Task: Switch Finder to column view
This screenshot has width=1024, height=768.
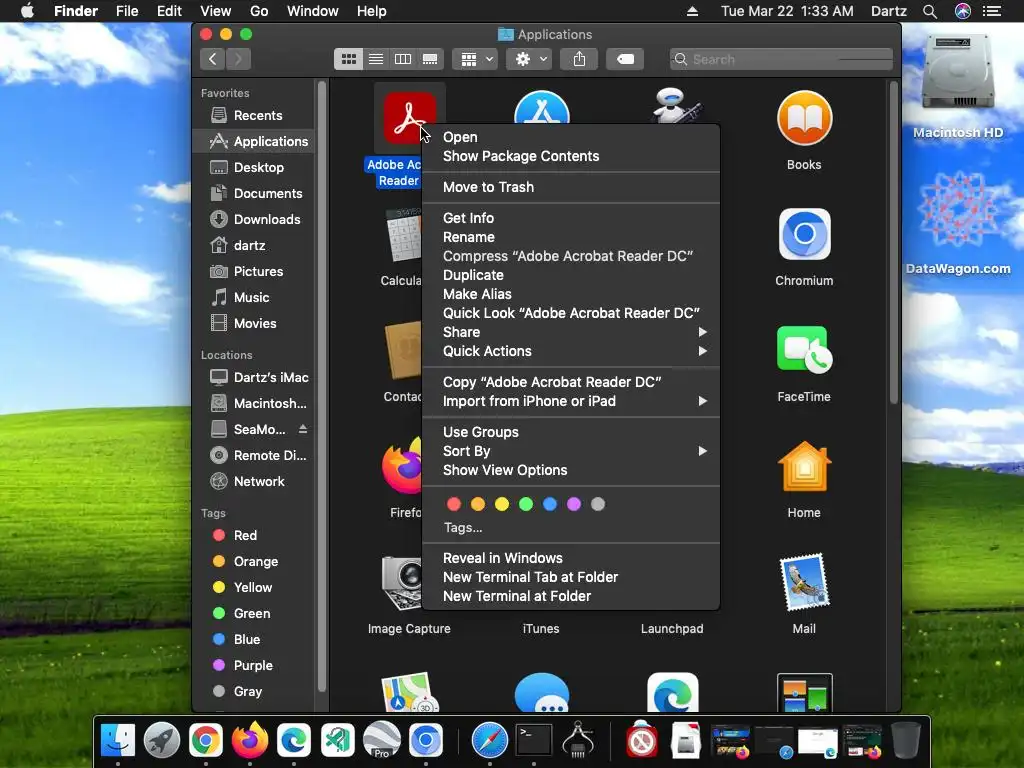Action: click(x=403, y=59)
